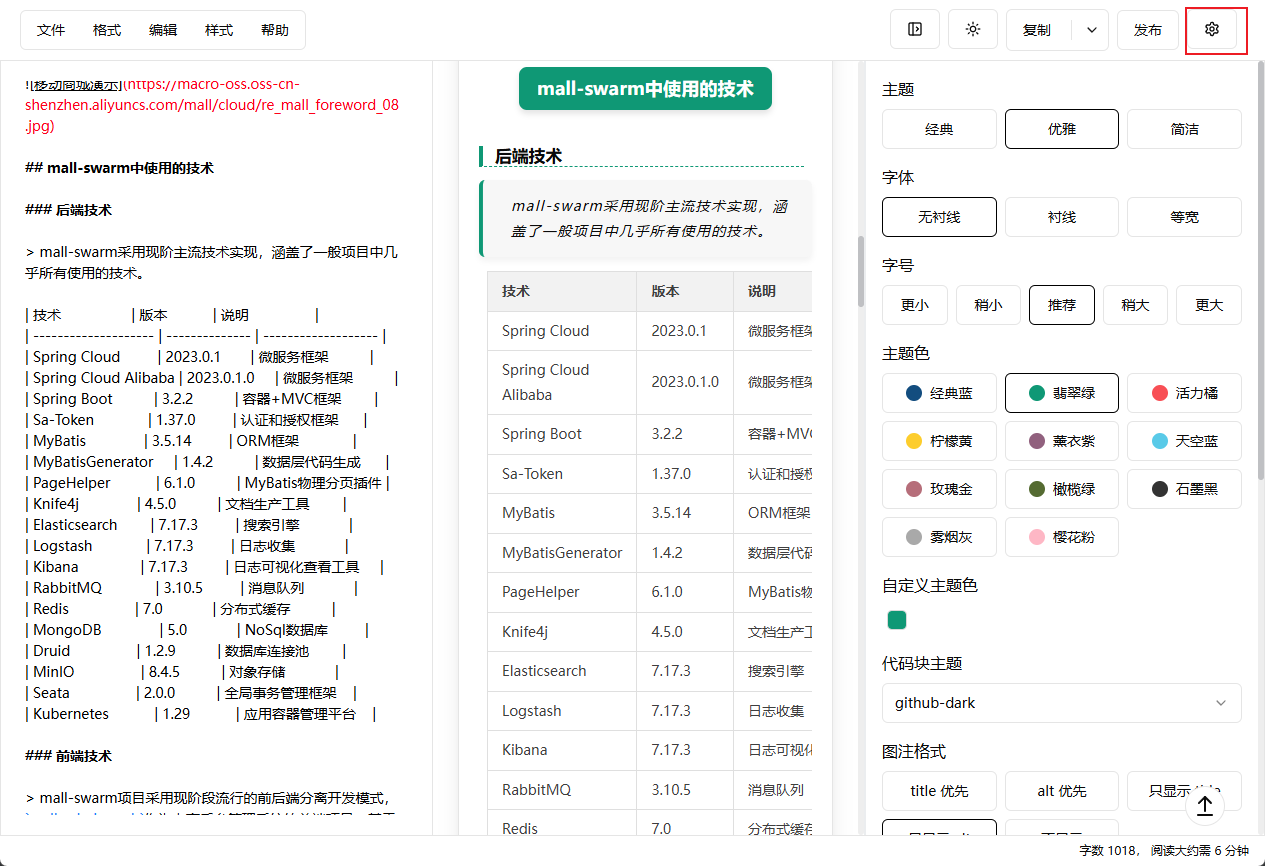Screen dimensions: 1265x866
Task: Click the '### 后端技术' line in editor
Action: click(68, 210)
